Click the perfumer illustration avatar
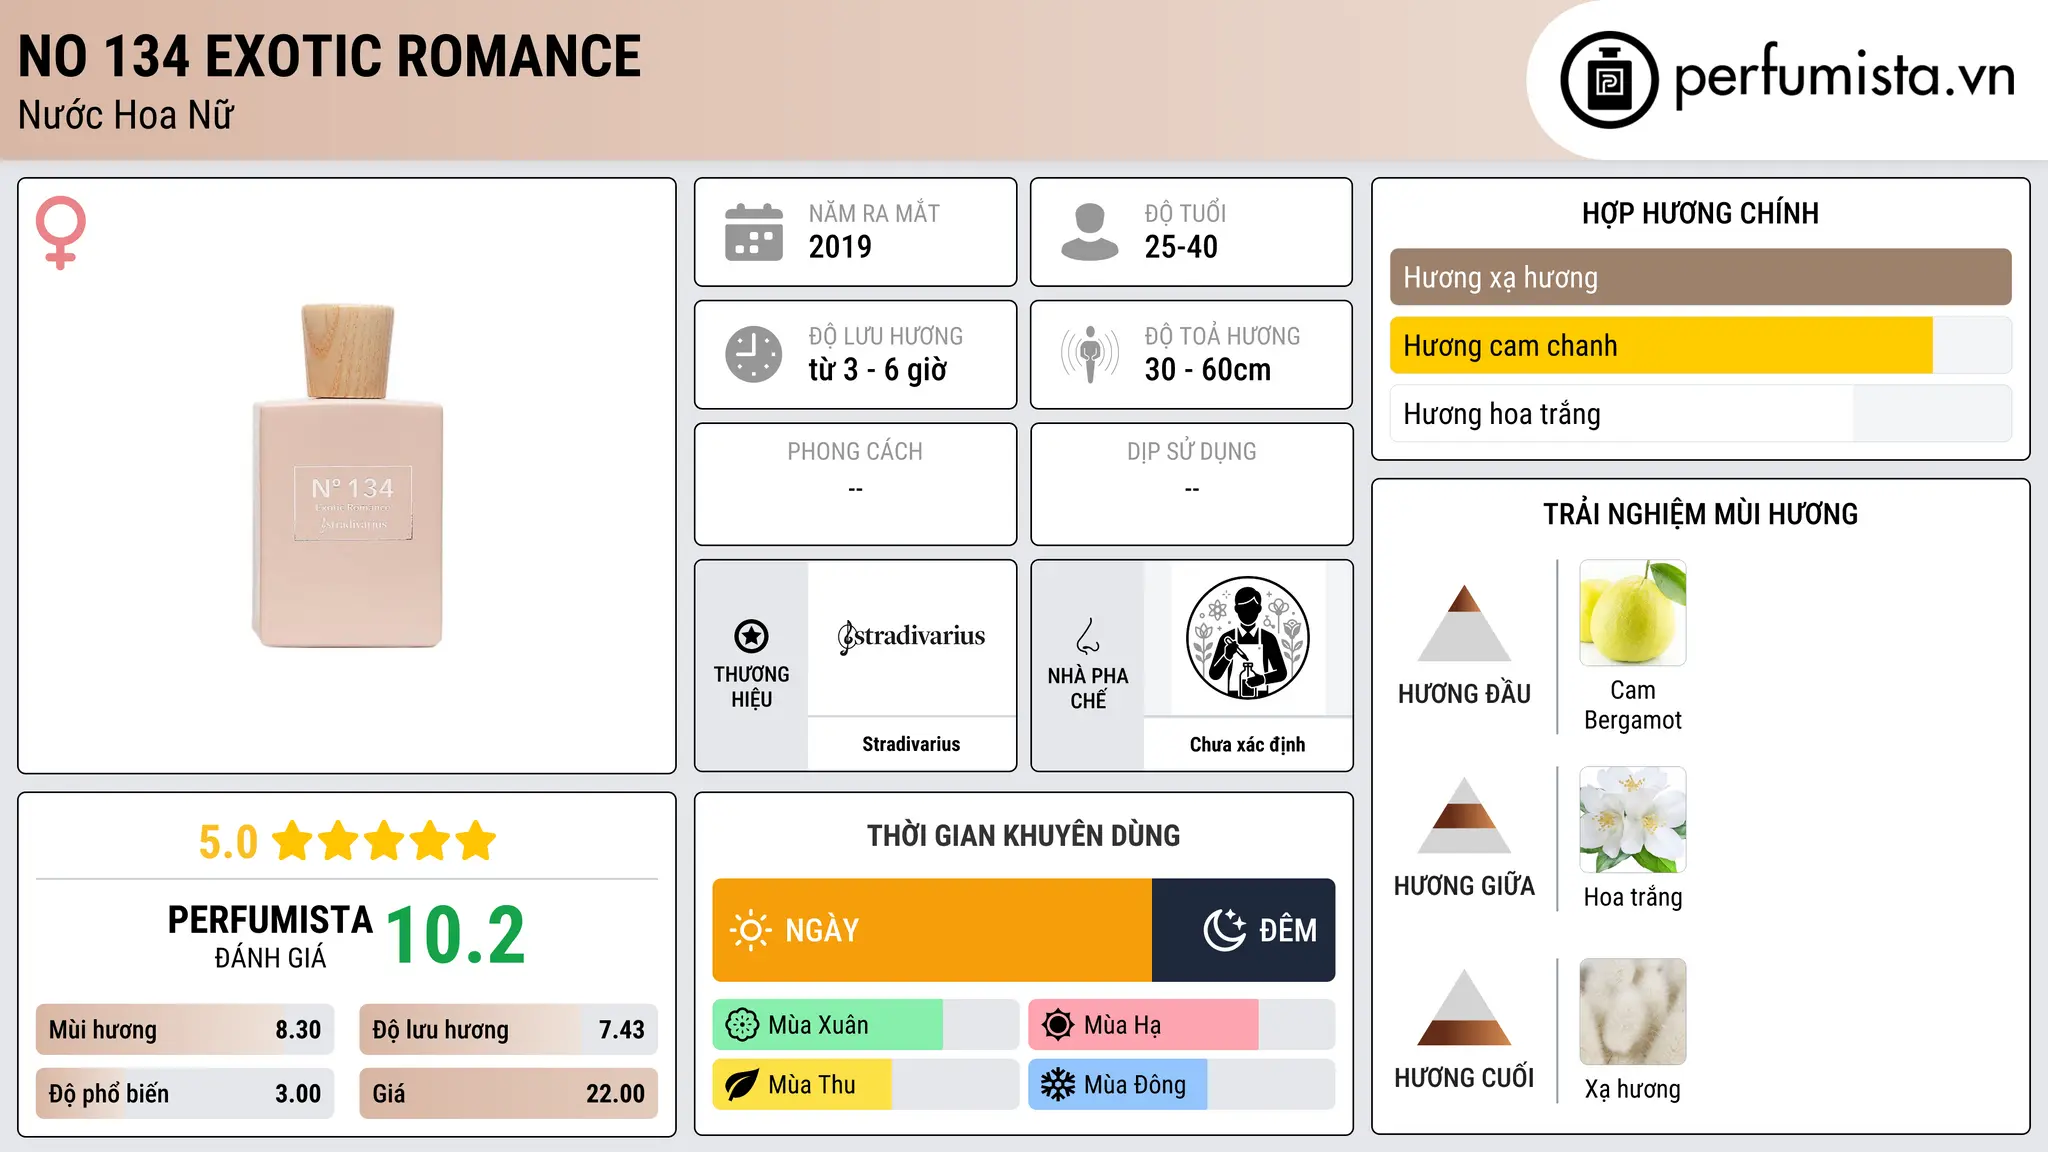Viewport: 2048px width, 1152px height. click(1247, 638)
